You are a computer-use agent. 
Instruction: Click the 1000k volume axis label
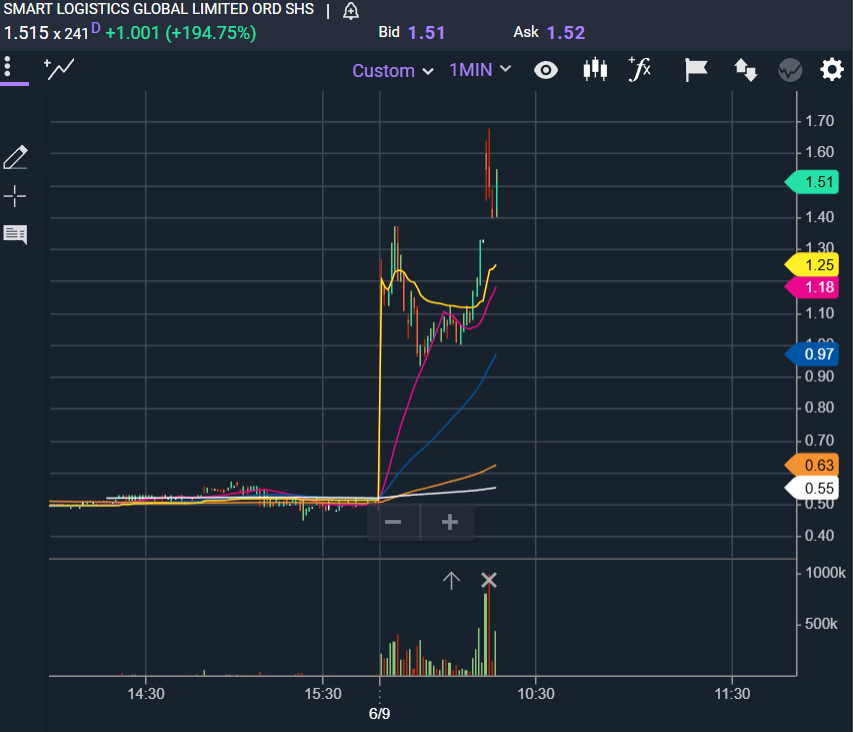pyautogui.click(x=825, y=573)
